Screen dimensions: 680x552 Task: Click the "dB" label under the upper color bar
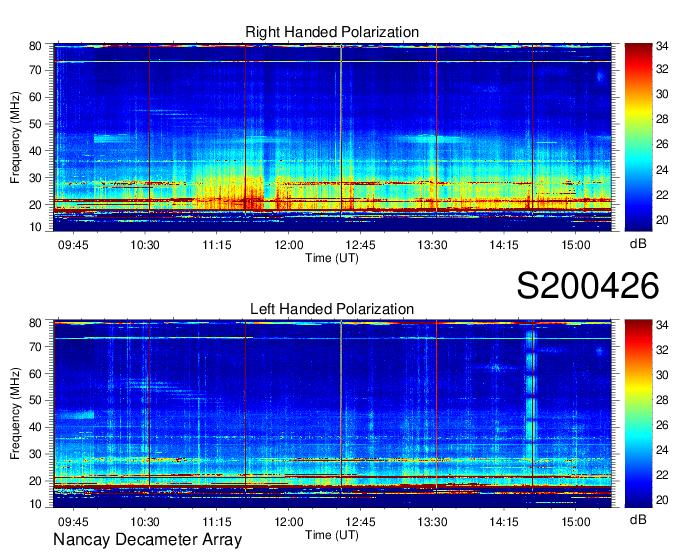[x=638, y=244]
